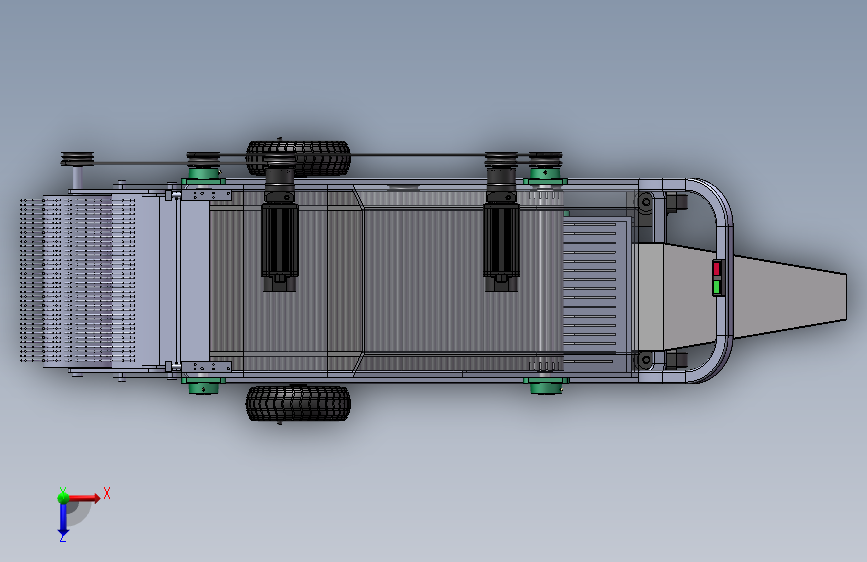Select the top-right green bearing housing

click(546, 176)
